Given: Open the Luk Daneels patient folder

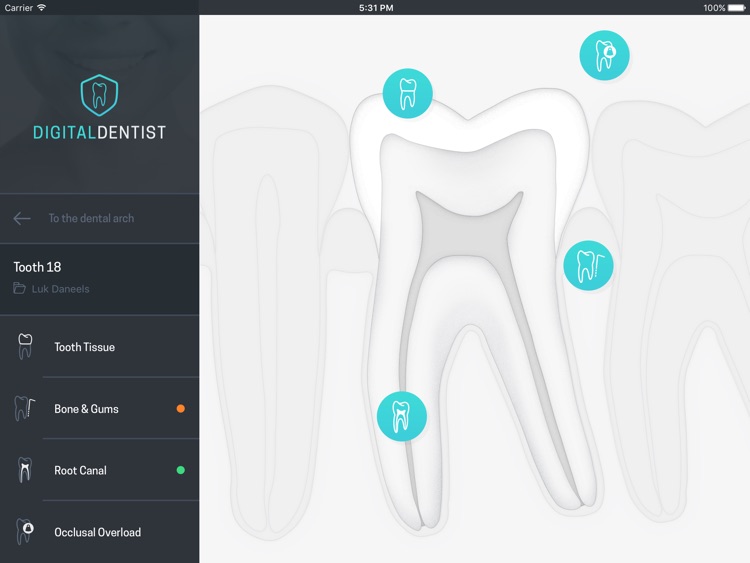Looking at the screenshot, I should (x=51, y=289).
